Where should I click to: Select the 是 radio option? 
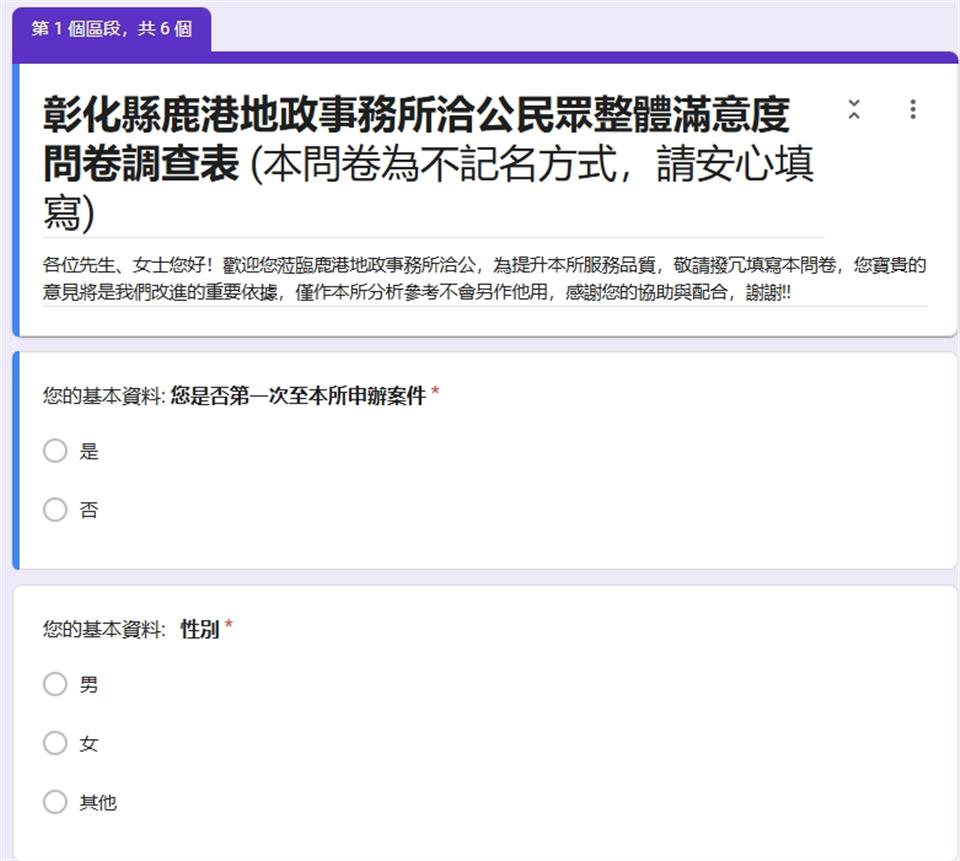pos(55,451)
